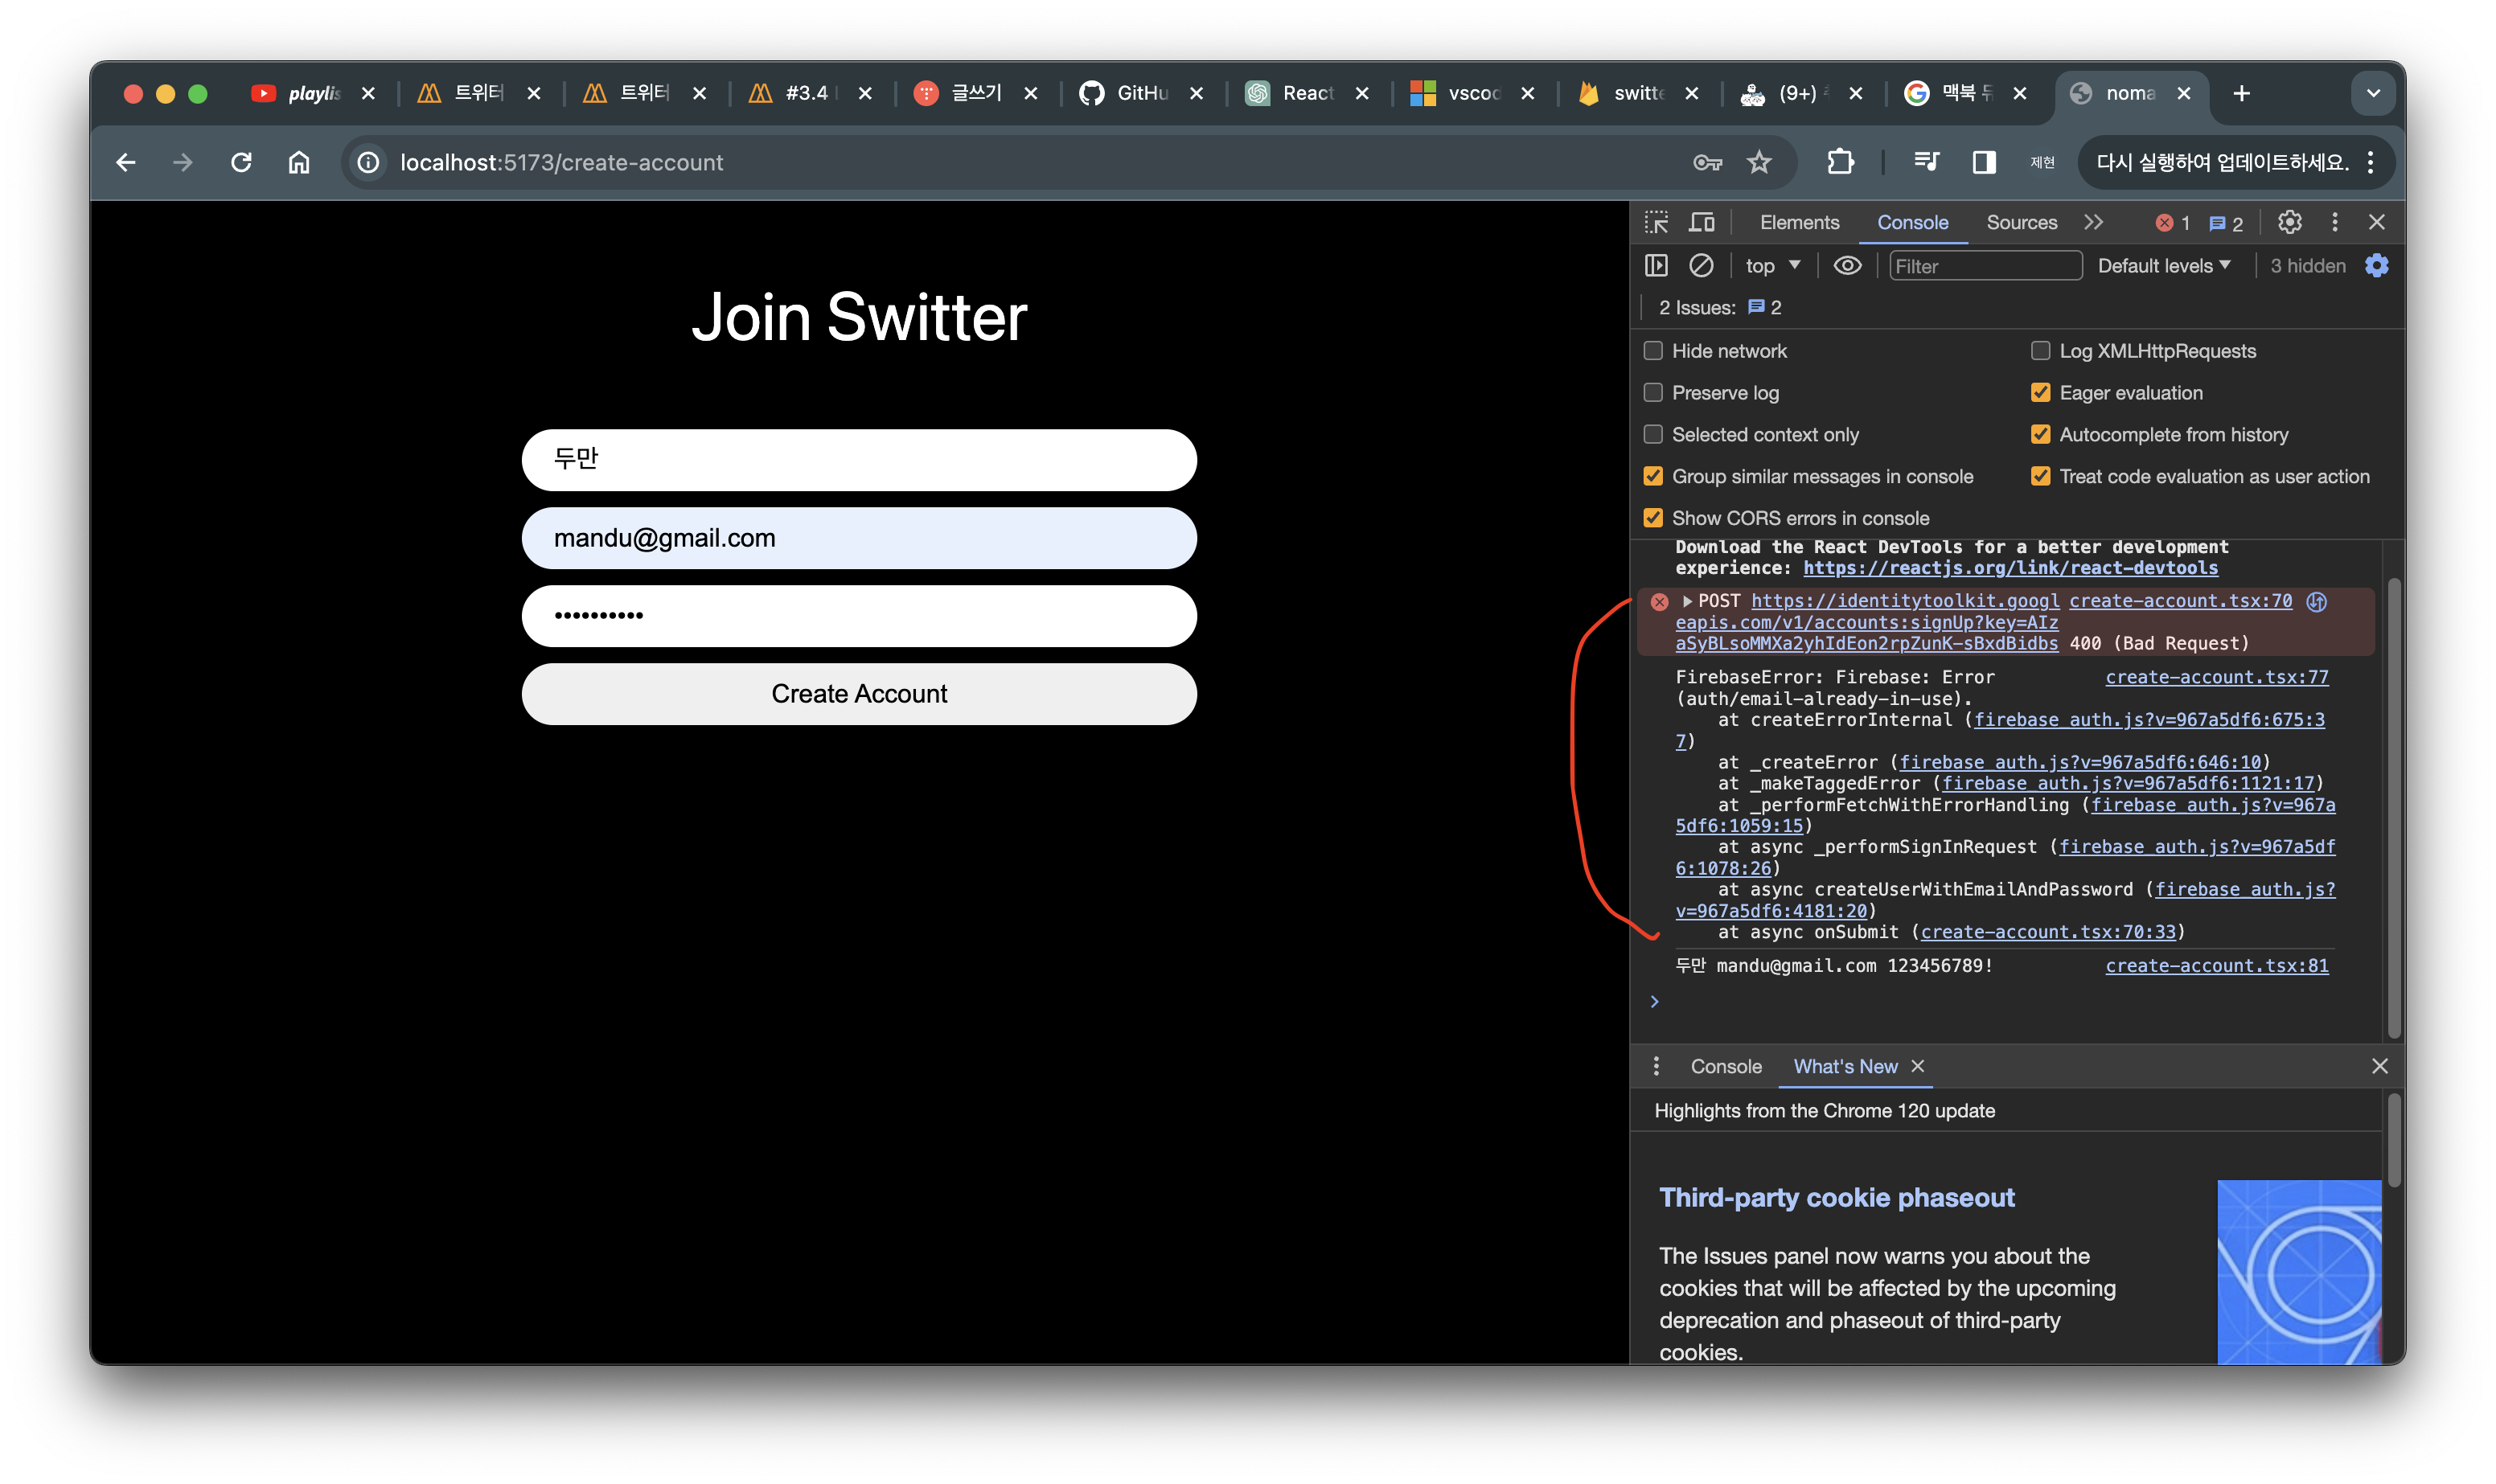Viewport: 2496px width, 1484px height.
Task: Expand the POST error message triangle
Action: coord(1686,601)
